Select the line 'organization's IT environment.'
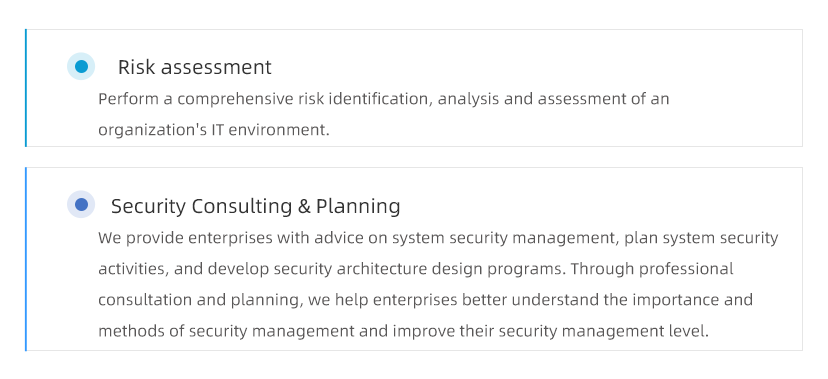 click(x=214, y=130)
